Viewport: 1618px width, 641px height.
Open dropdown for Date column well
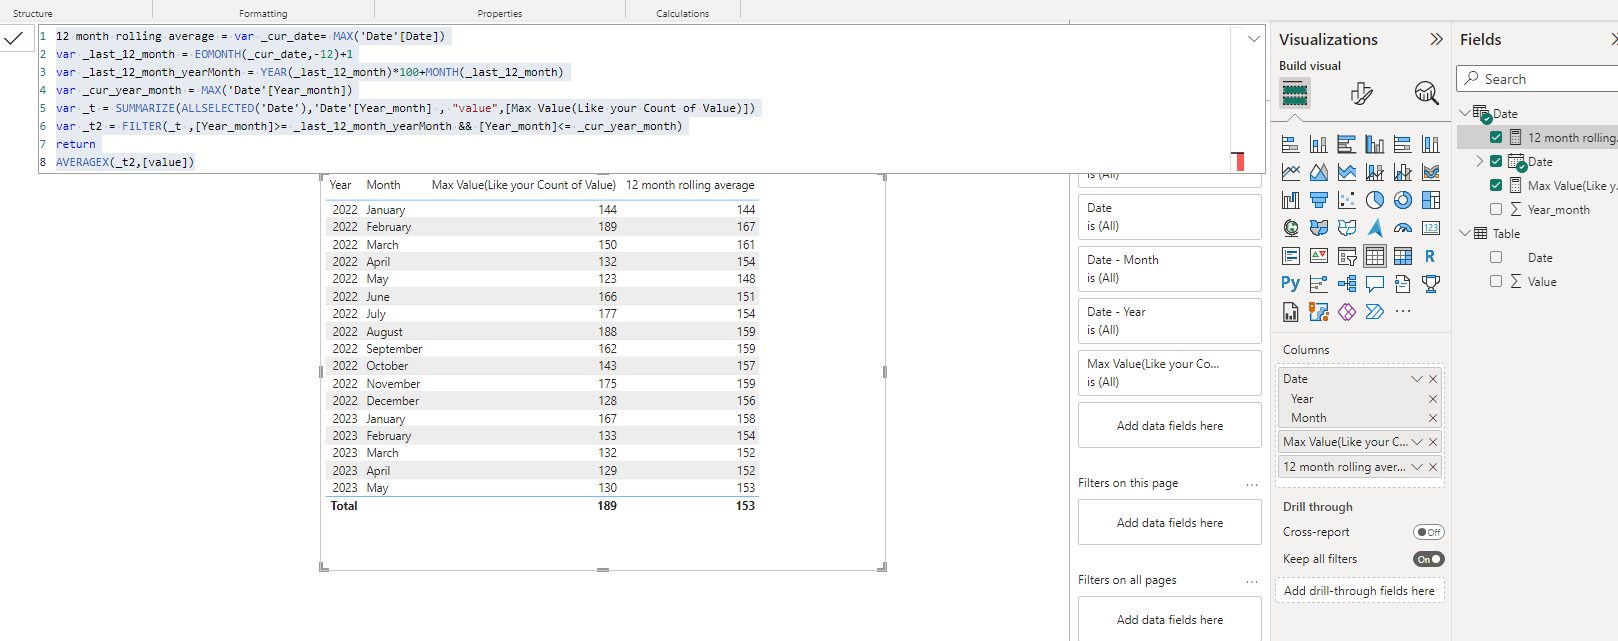click(x=1417, y=379)
